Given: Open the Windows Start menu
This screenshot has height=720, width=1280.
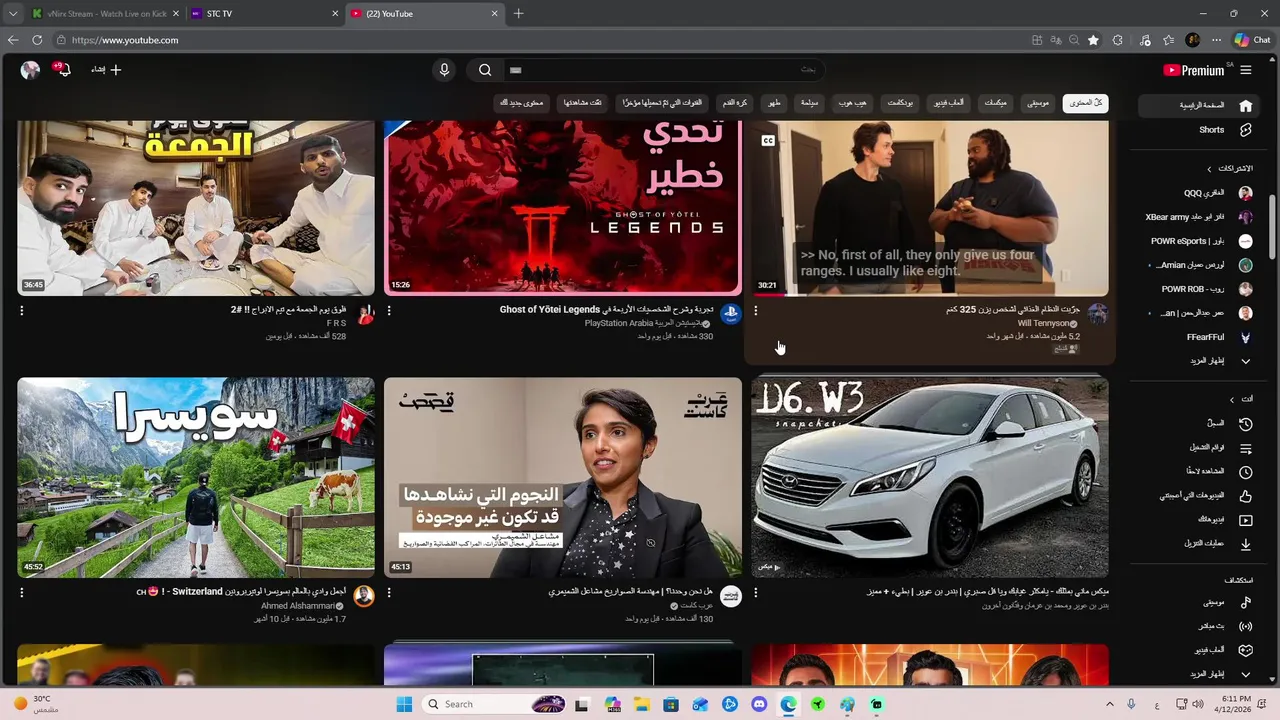Looking at the screenshot, I should coord(404,704).
